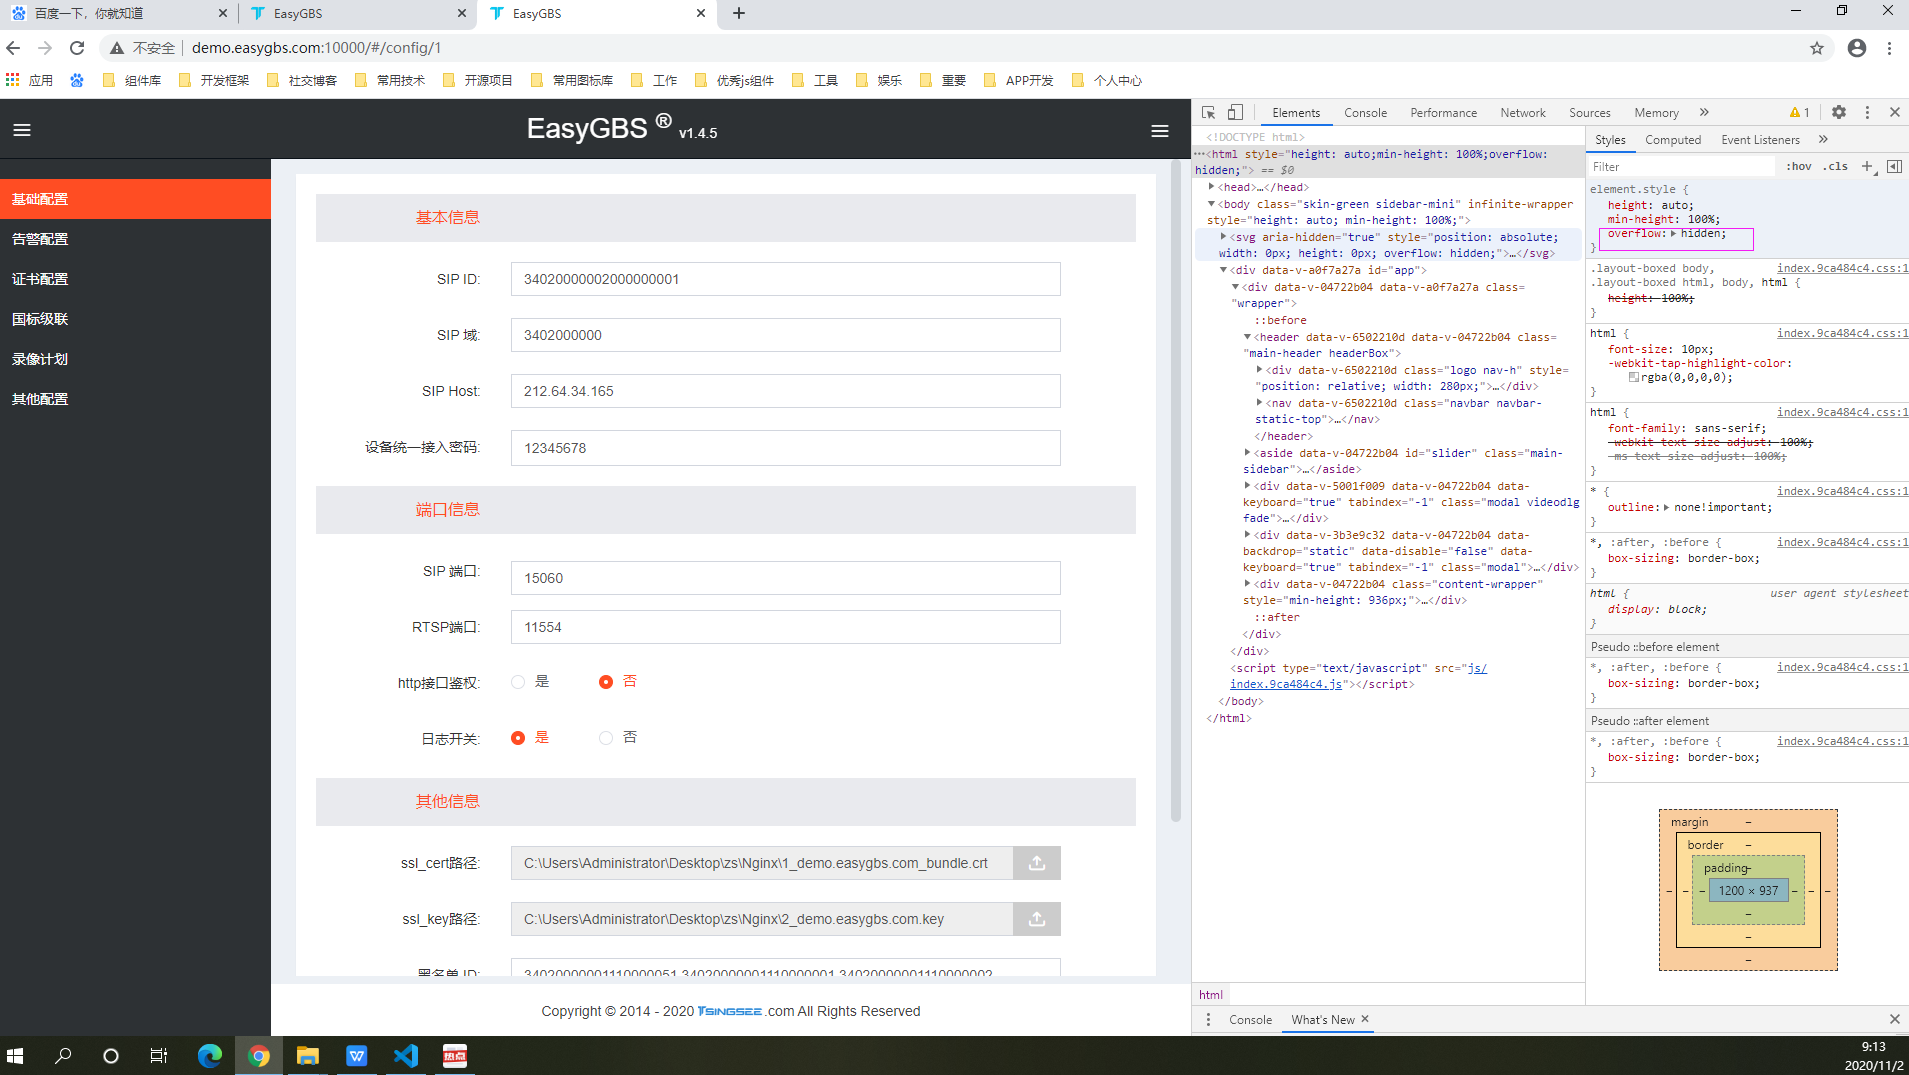
Task: Activate DevTools element inspector icon
Action: [x=1208, y=112]
